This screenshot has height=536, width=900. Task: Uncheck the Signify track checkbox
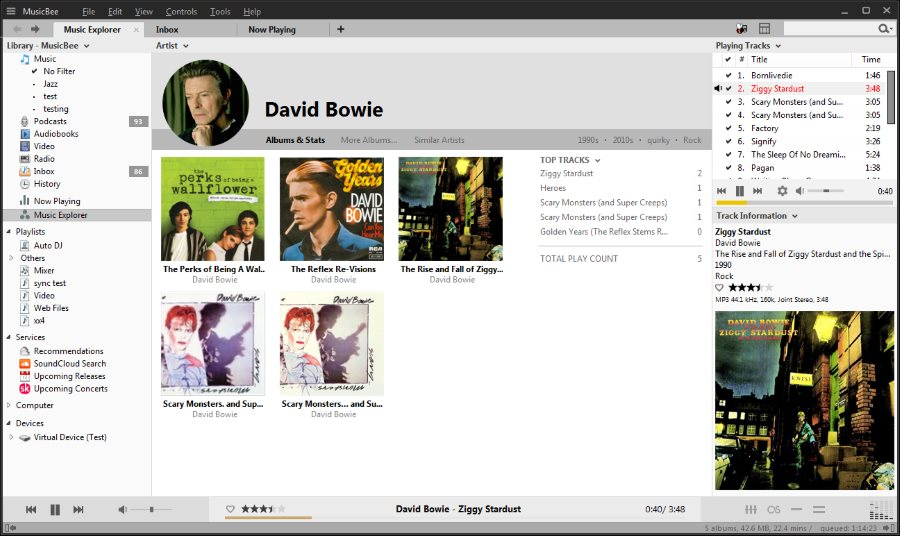pos(728,141)
